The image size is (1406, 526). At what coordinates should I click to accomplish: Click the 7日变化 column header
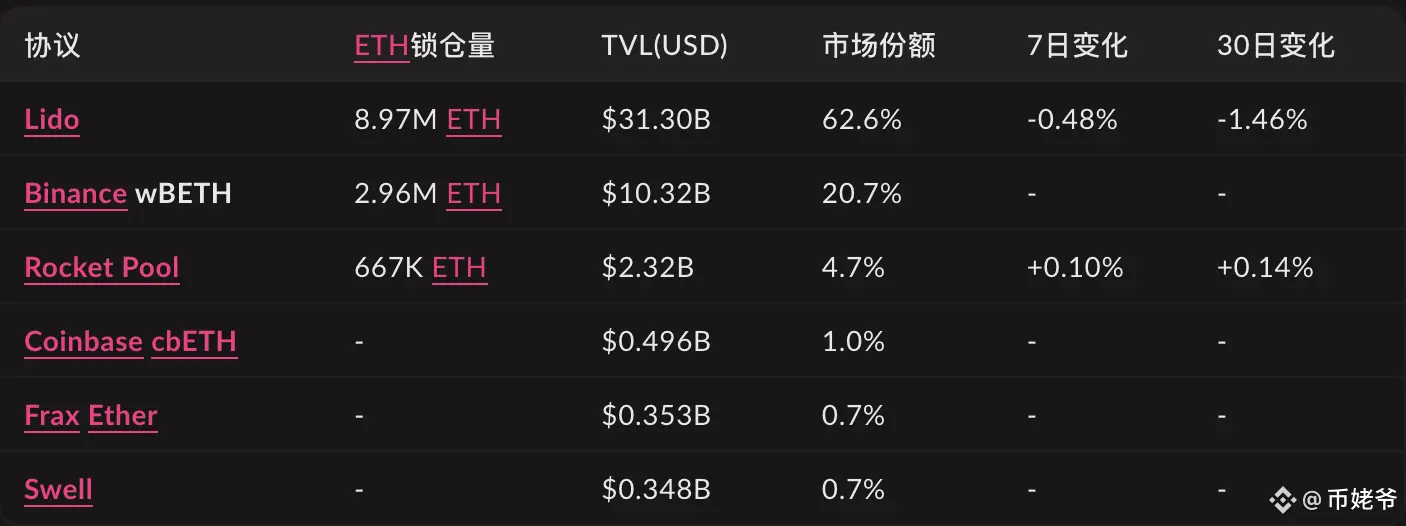click(x=1077, y=45)
